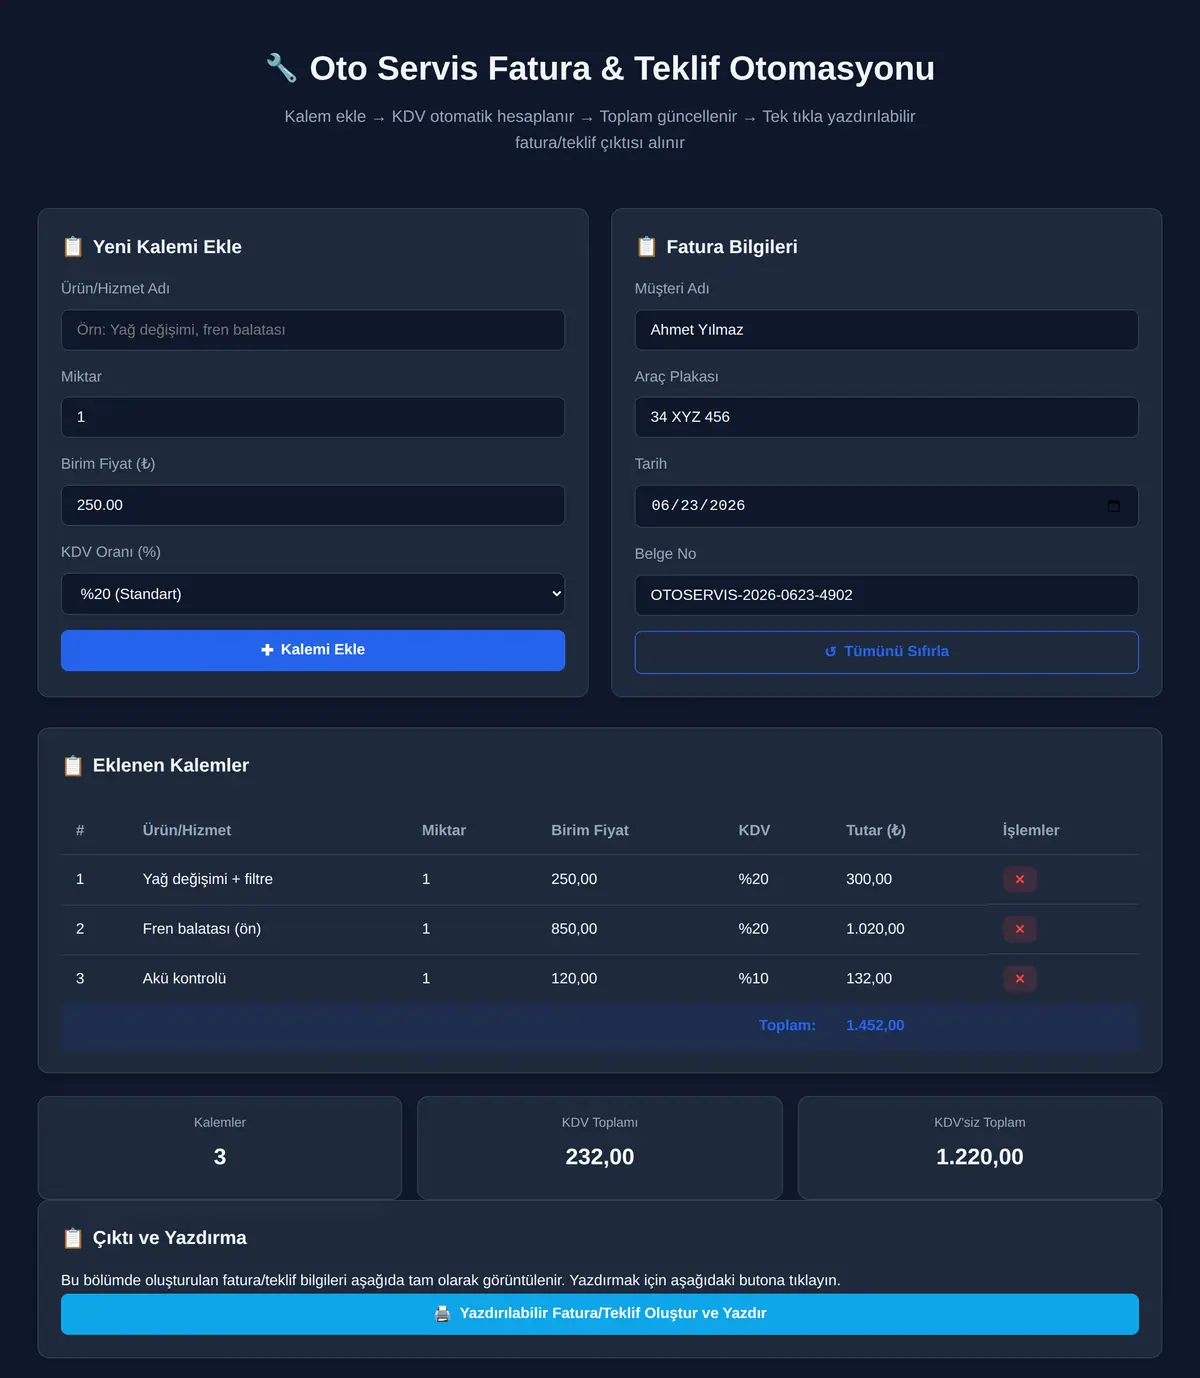Click the Kalemler count 3

click(x=220, y=1157)
